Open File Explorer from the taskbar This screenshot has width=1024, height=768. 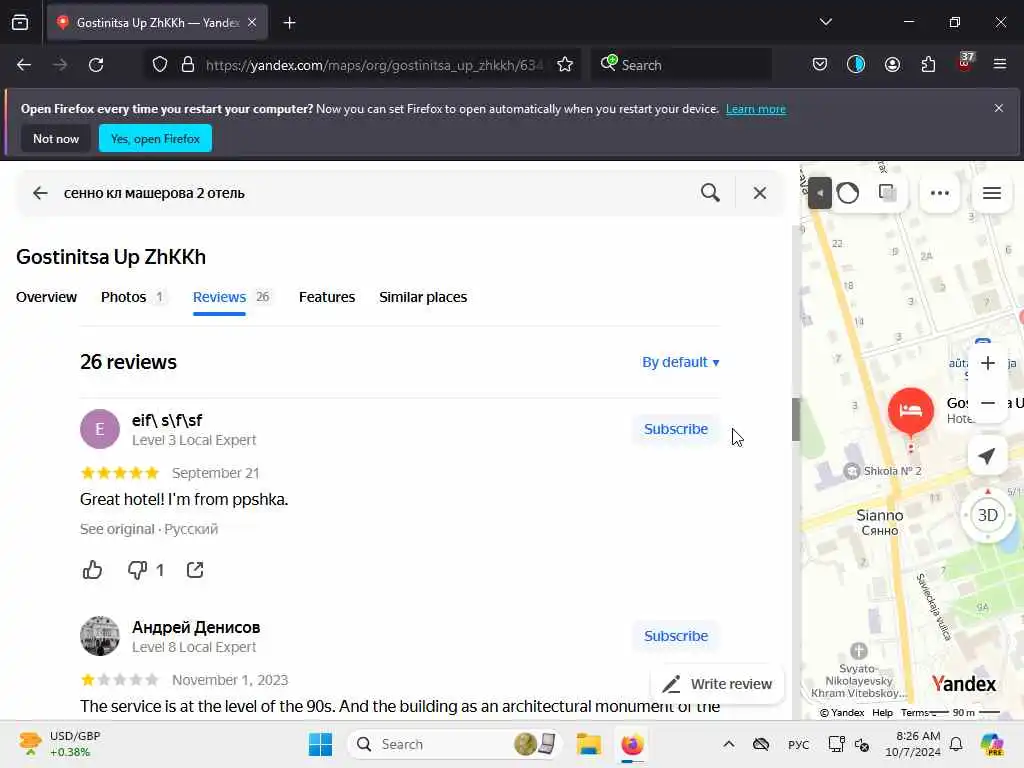pyautogui.click(x=588, y=744)
